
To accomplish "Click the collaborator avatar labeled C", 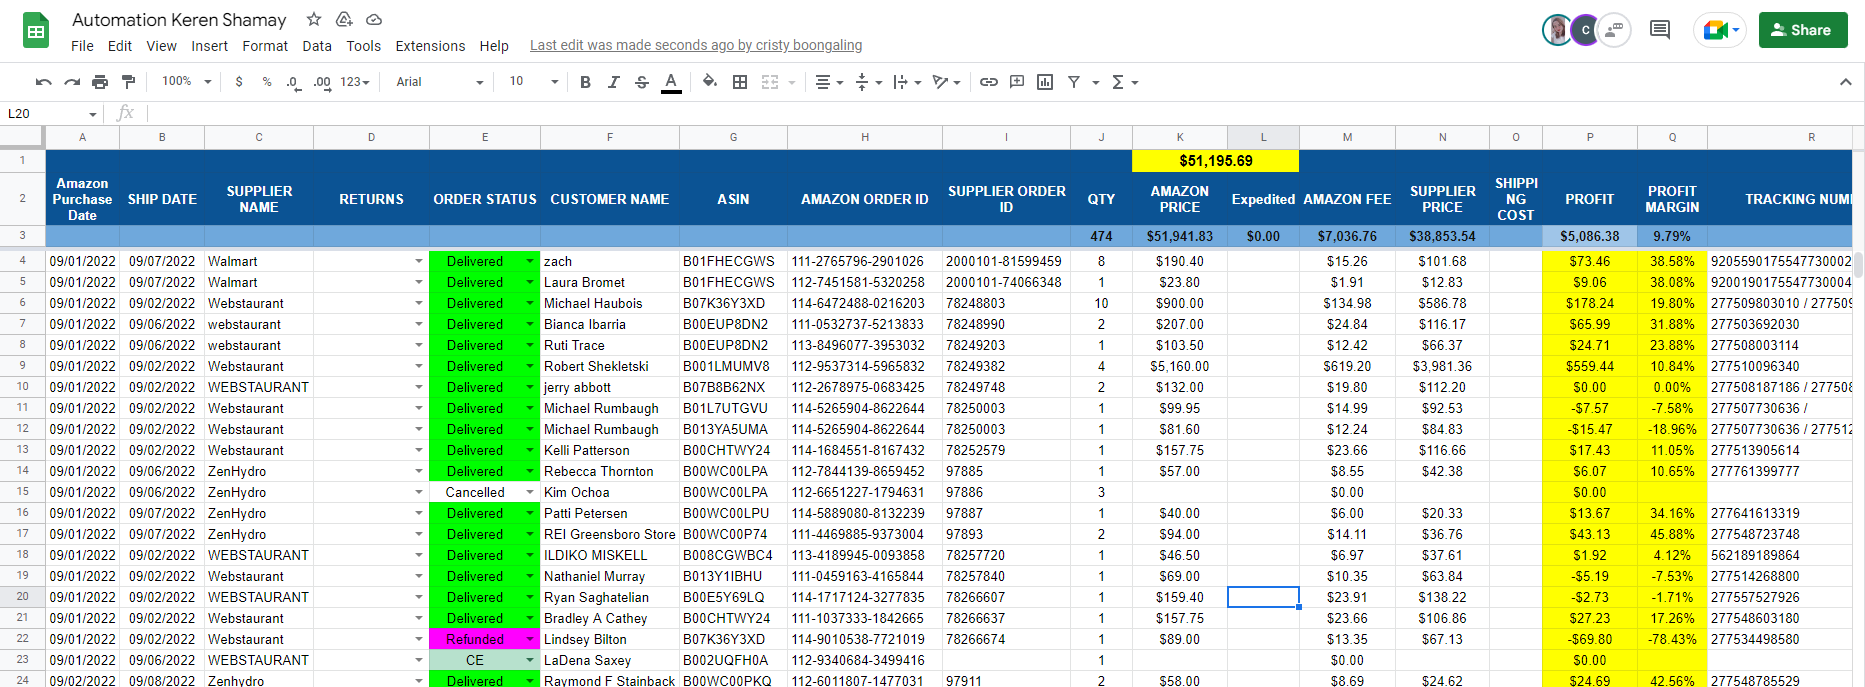I will 1585,30.
